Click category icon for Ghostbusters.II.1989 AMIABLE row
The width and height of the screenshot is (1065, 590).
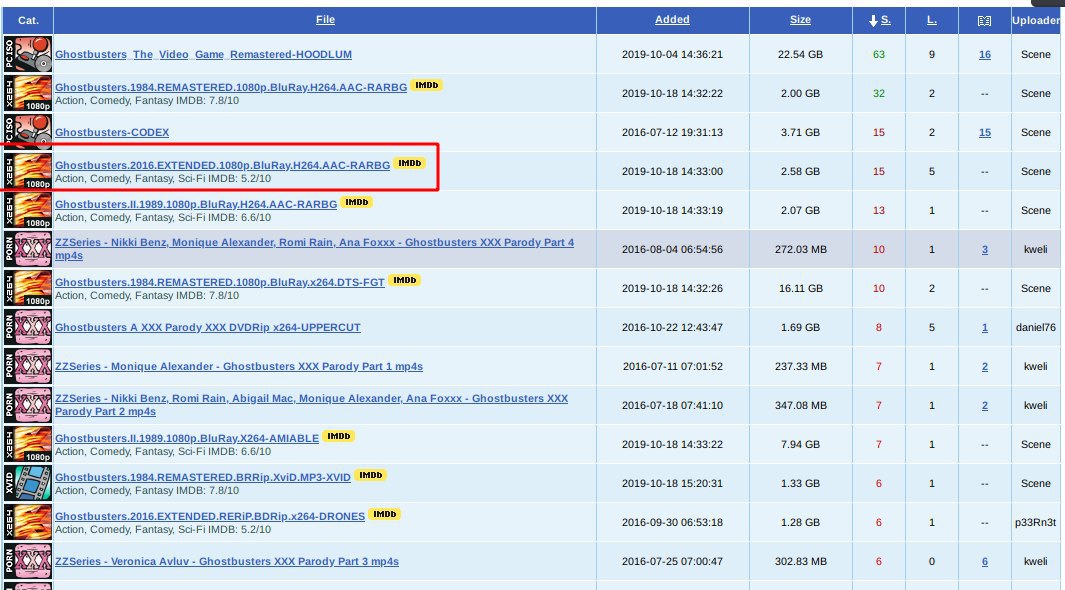pos(28,444)
